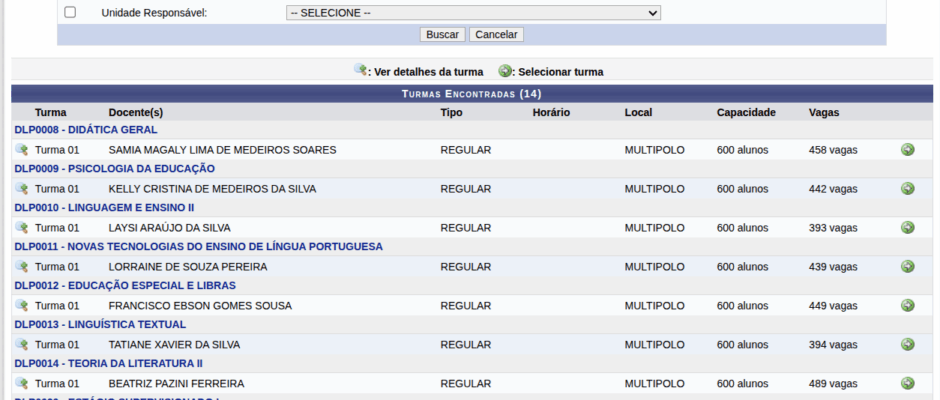Select the Didática Geral class
940x400 pixels.
(x=907, y=150)
